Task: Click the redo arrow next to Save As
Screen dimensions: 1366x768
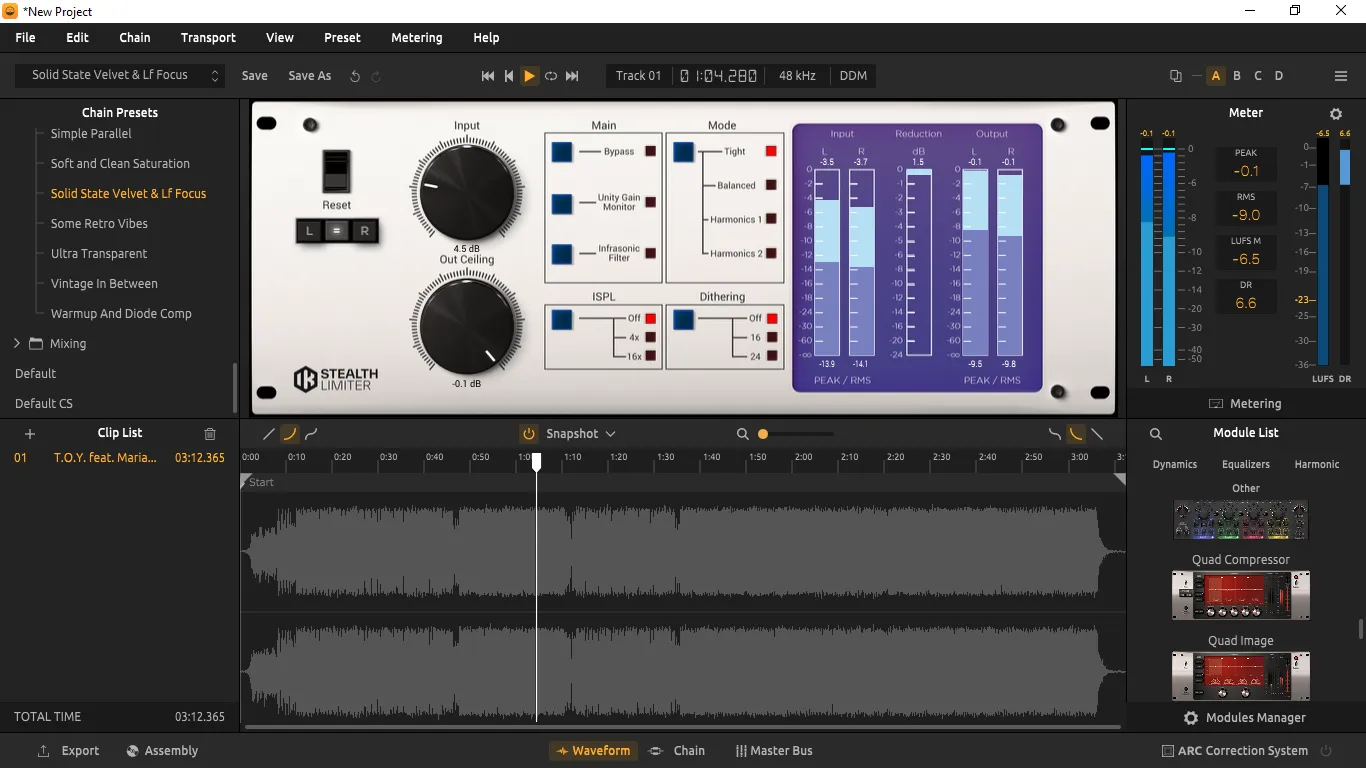Action: [x=376, y=76]
